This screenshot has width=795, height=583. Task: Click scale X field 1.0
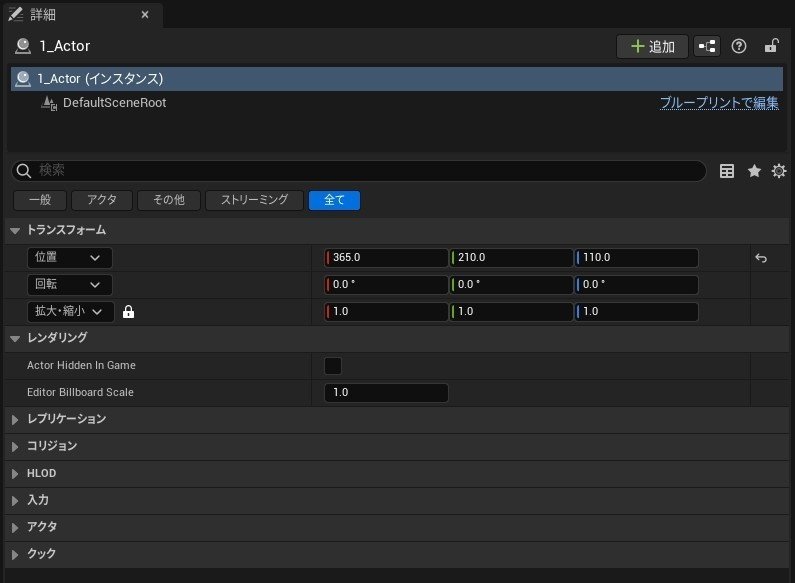pos(386,311)
